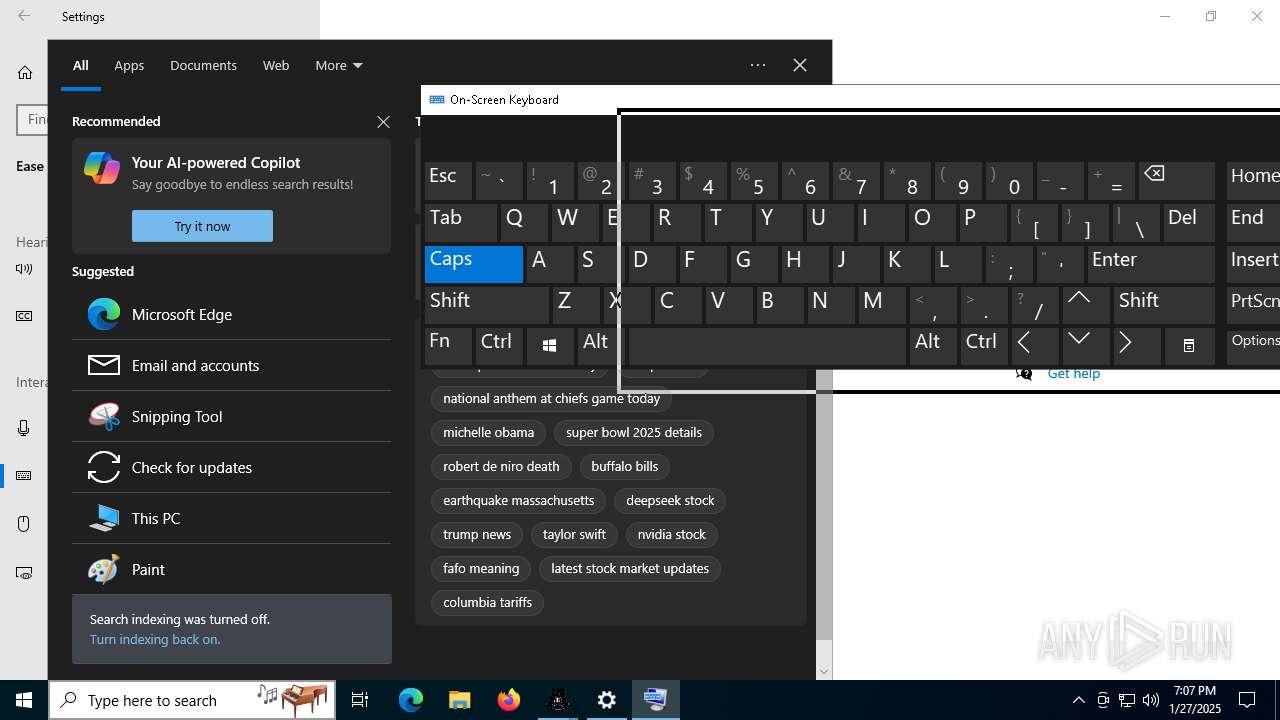Switch to the Apps search tab

[129, 65]
